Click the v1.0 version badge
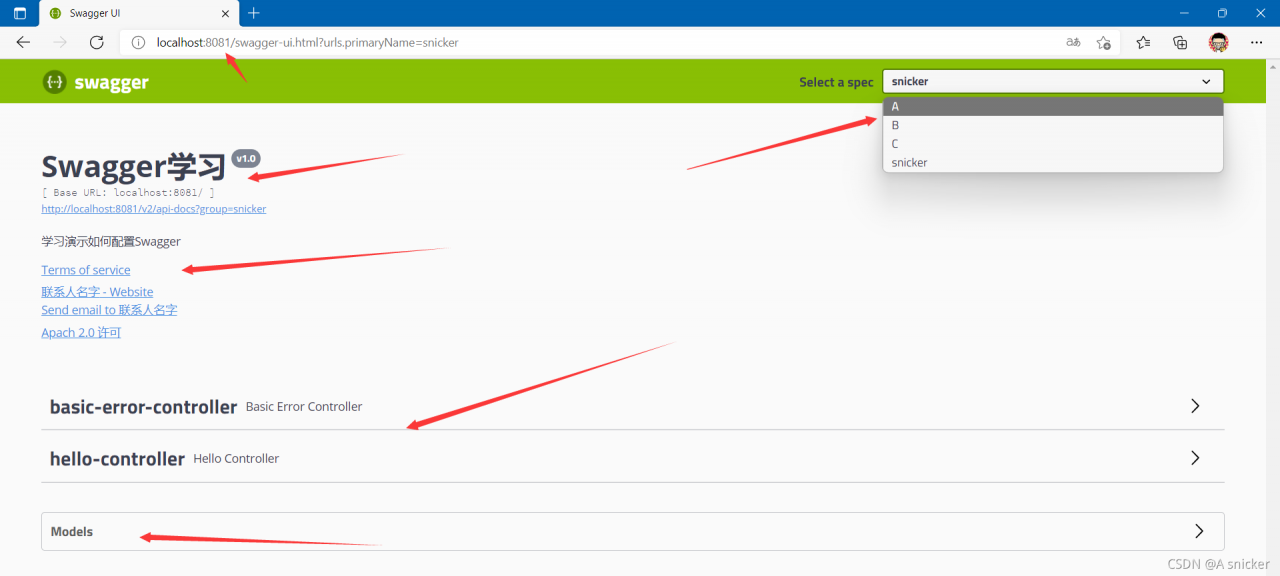Screen dimensions: 1280x576 [x=246, y=158]
